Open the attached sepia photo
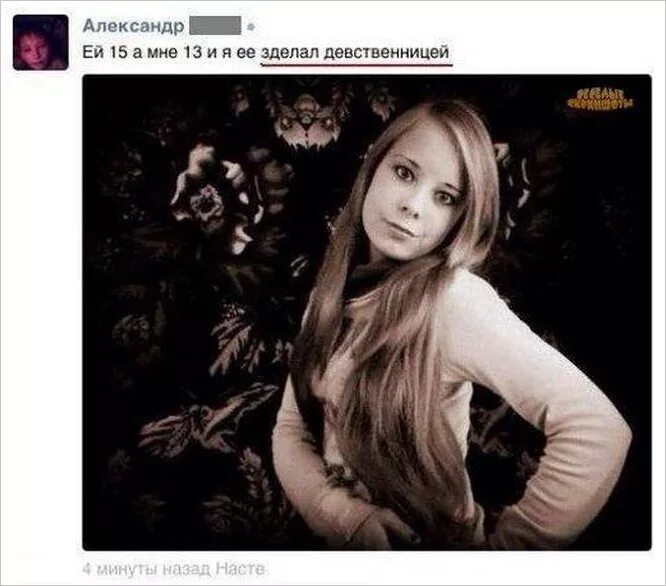This screenshot has height=586, width=666. click(367, 313)
